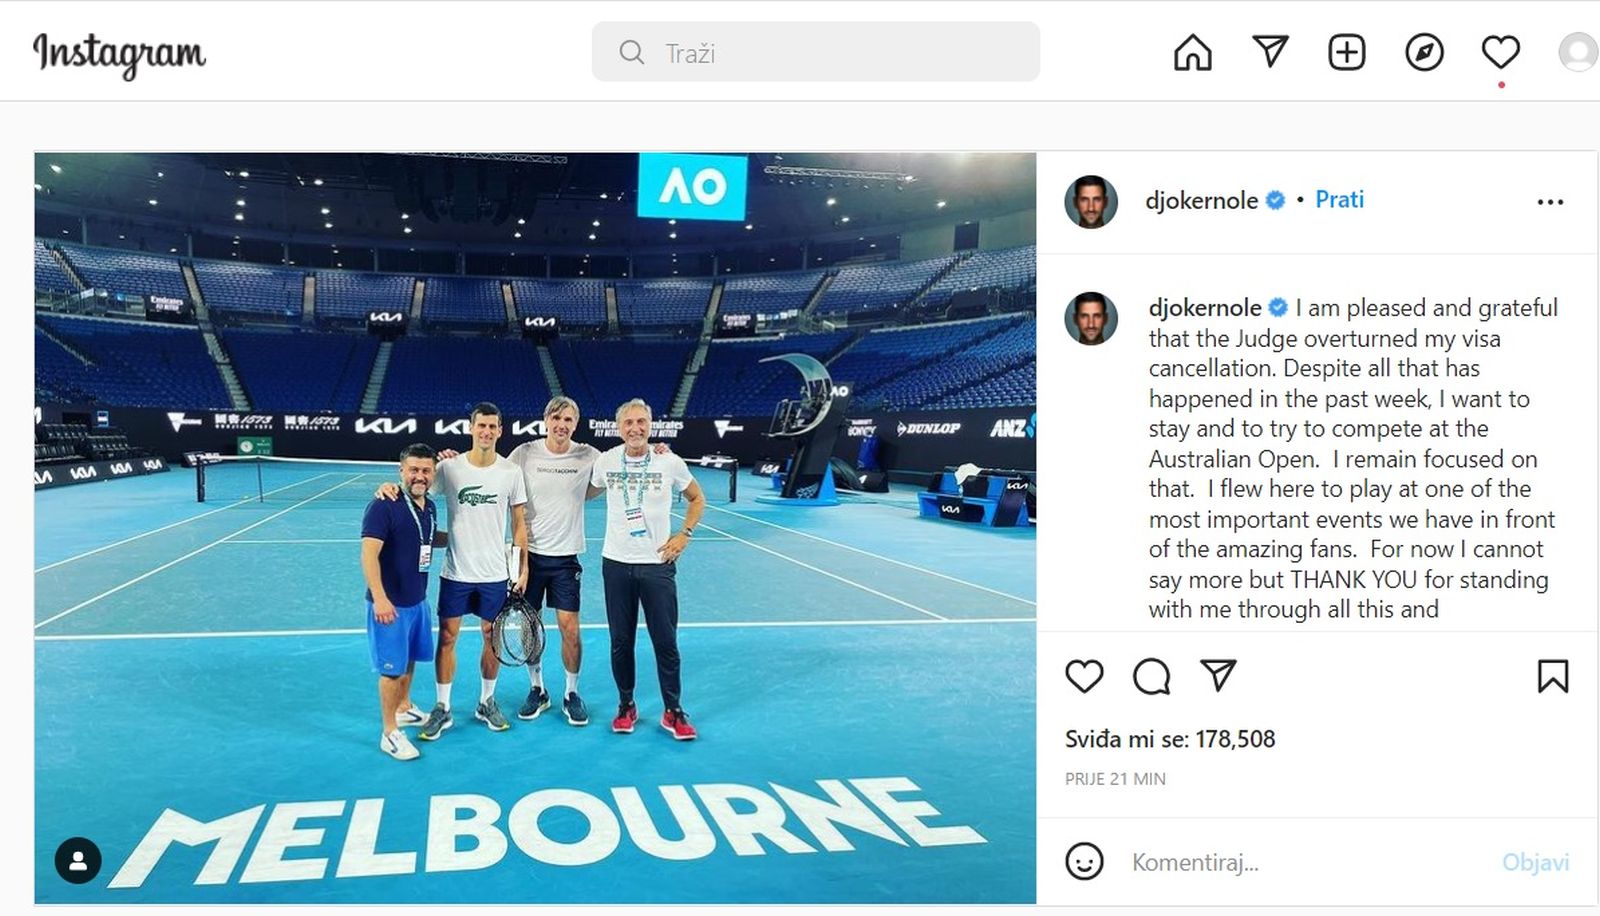Image resolution: width=1600 pixels, height=916 pixels.
Task: Show tagged people icon on the photo
Action: pyautogui.click(x=78, y=861)
